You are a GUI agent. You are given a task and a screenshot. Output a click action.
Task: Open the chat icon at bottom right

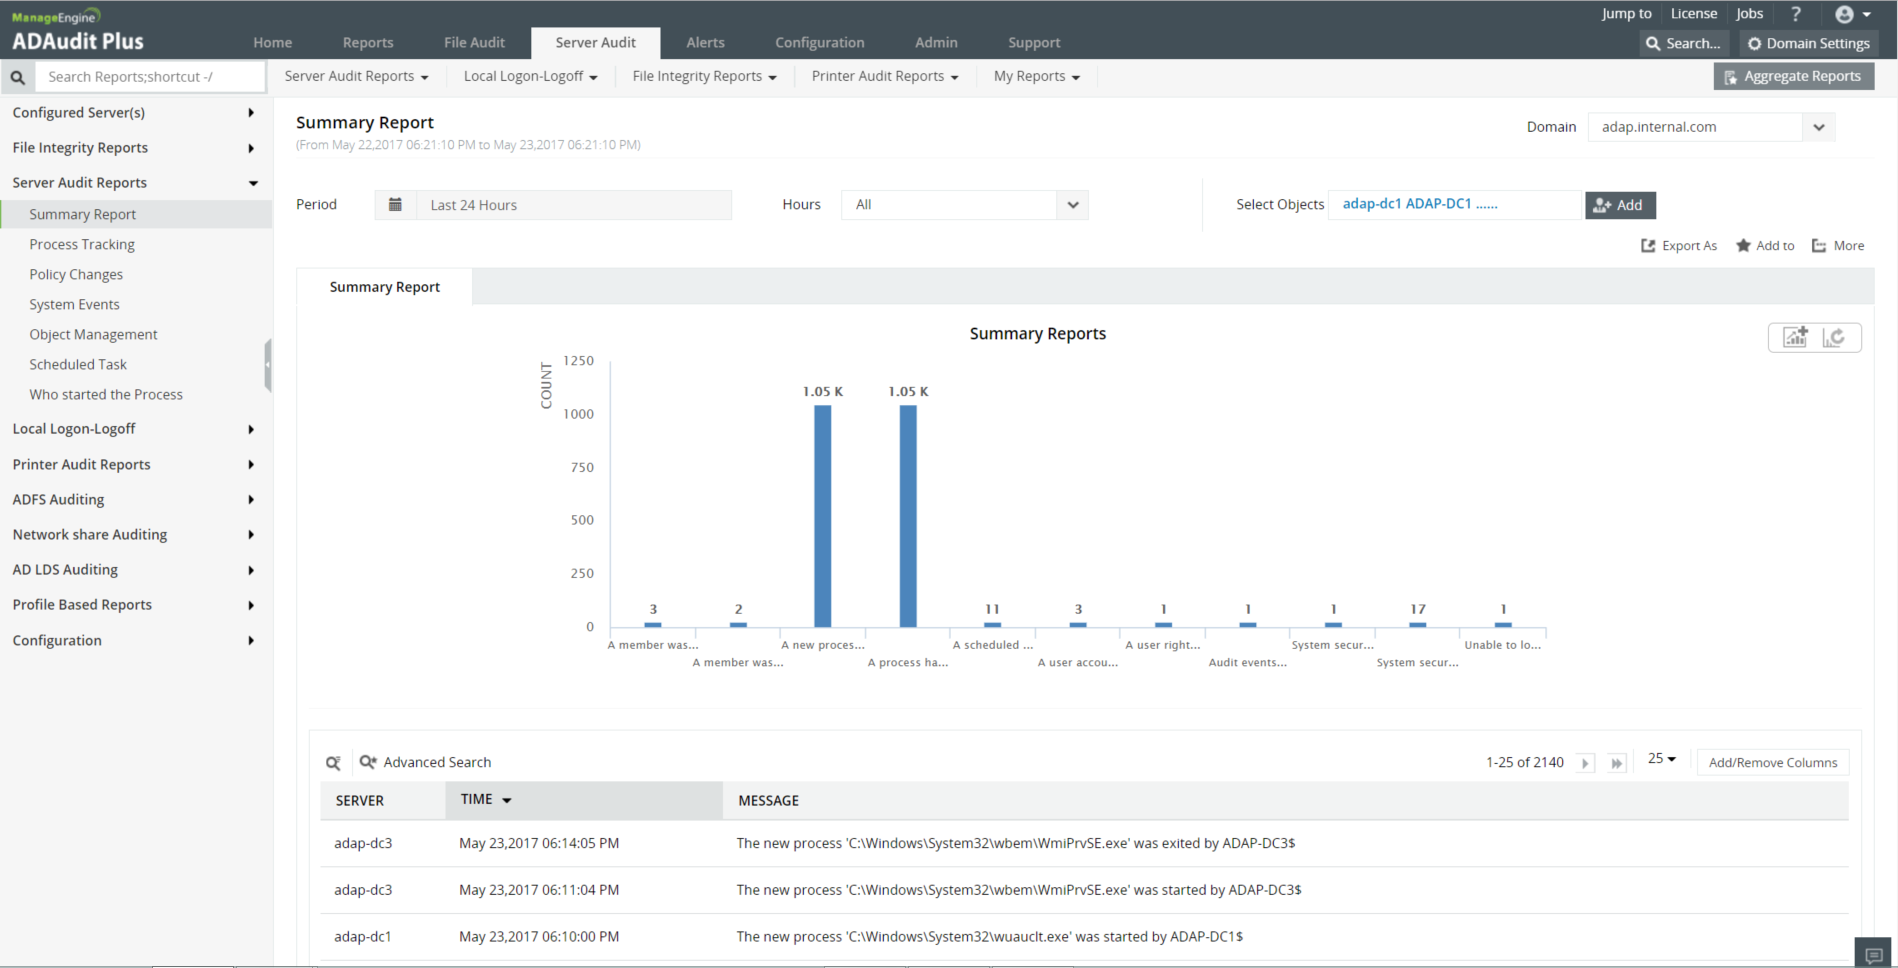pos(1874,955)
